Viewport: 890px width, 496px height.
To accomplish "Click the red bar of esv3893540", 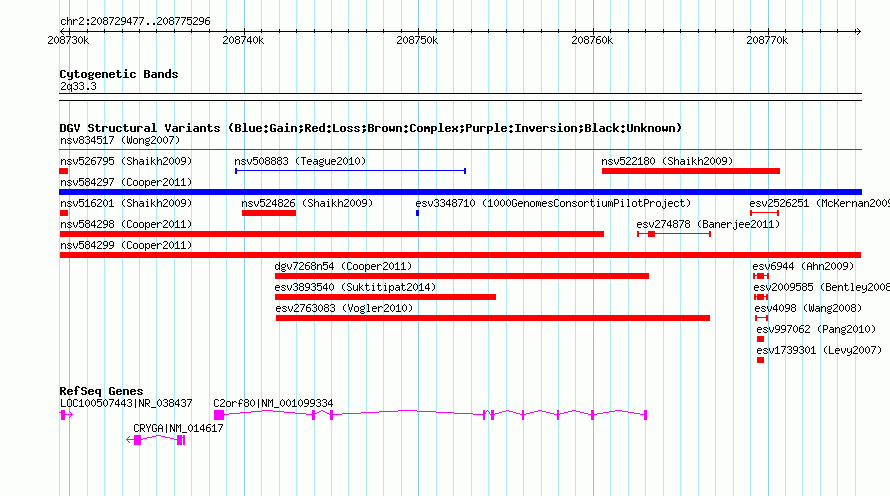I will 385,297.
